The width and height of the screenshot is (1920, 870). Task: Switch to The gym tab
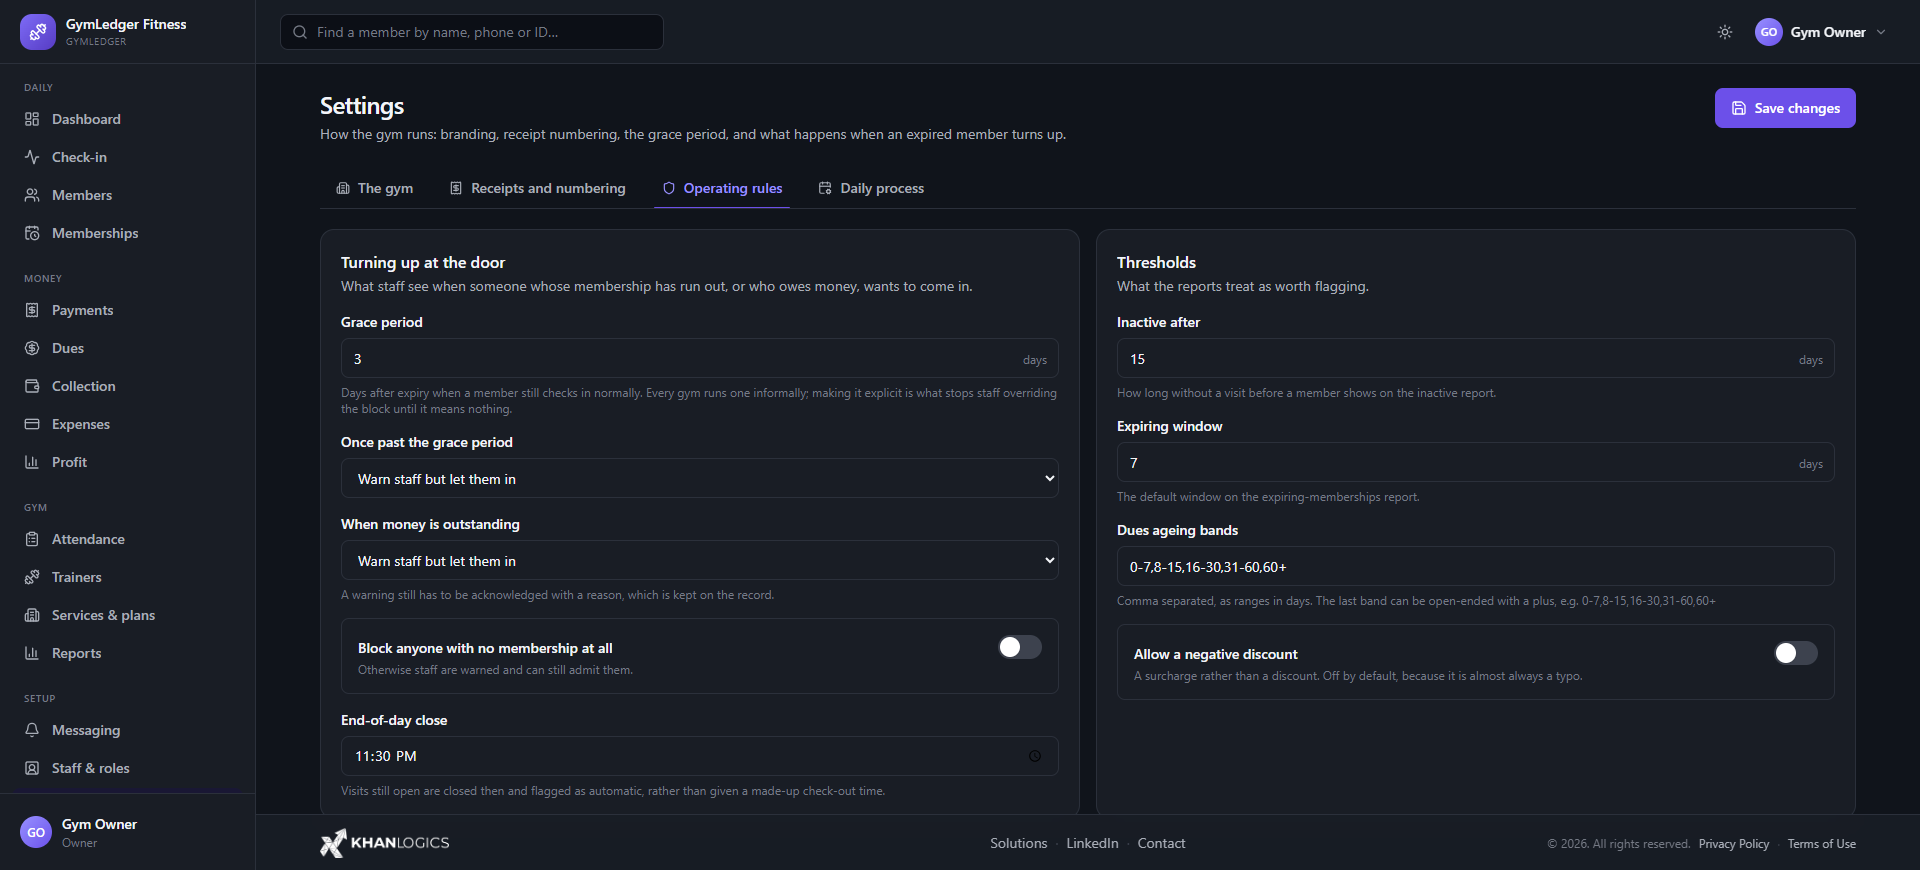[375, 188]
